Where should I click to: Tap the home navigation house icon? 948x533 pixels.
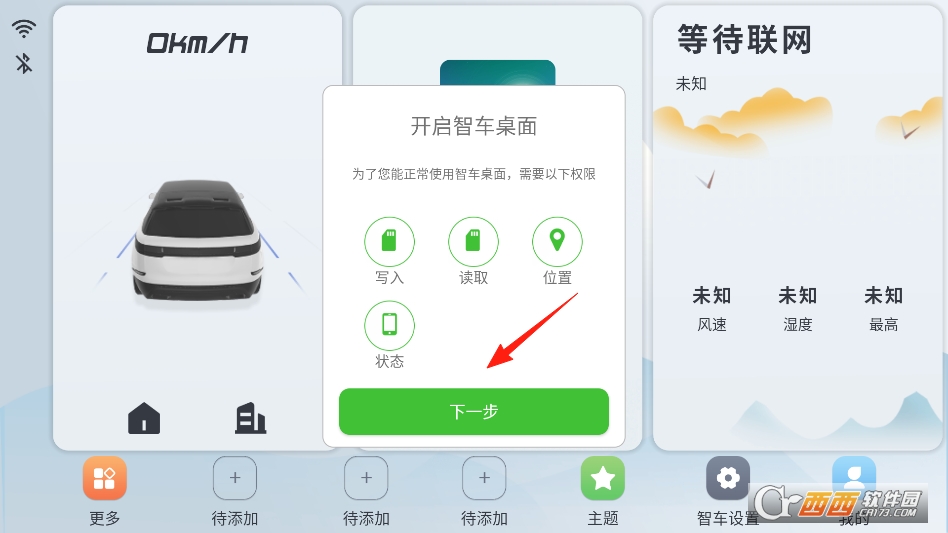[144, 418]
